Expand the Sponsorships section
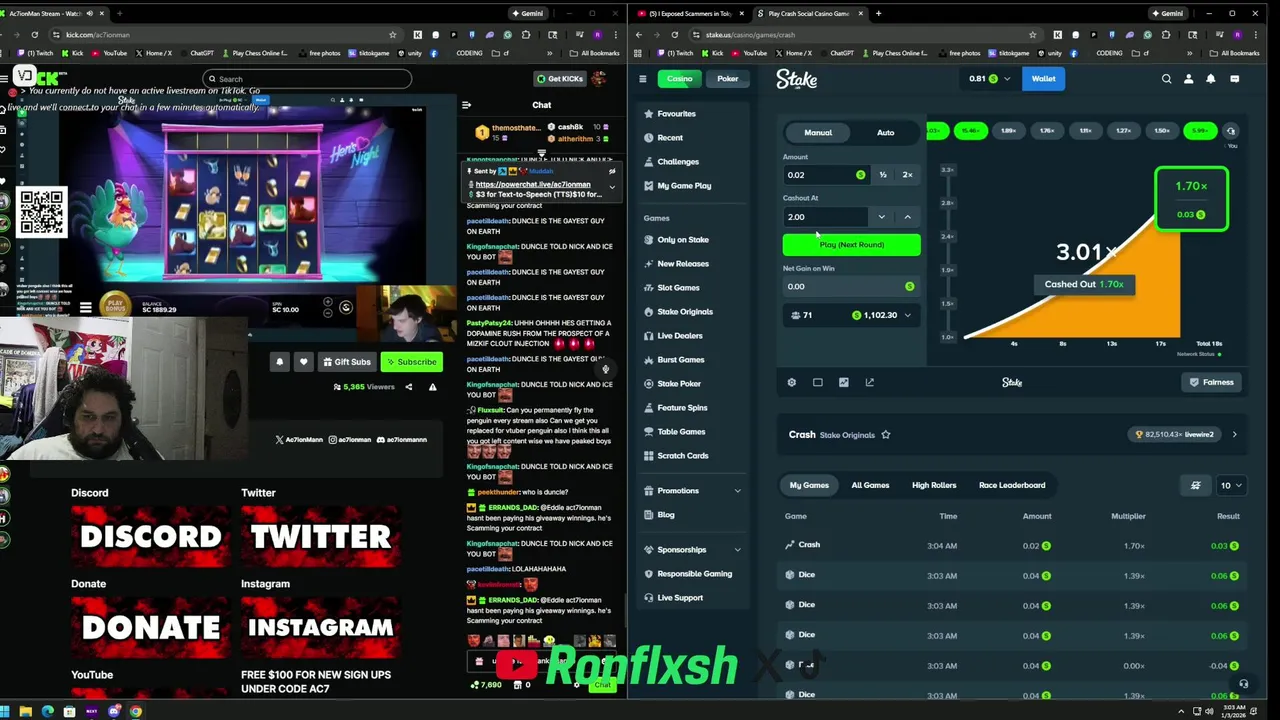The width and height of the screenshot is (1280, 720). click(x=694, y=550)
